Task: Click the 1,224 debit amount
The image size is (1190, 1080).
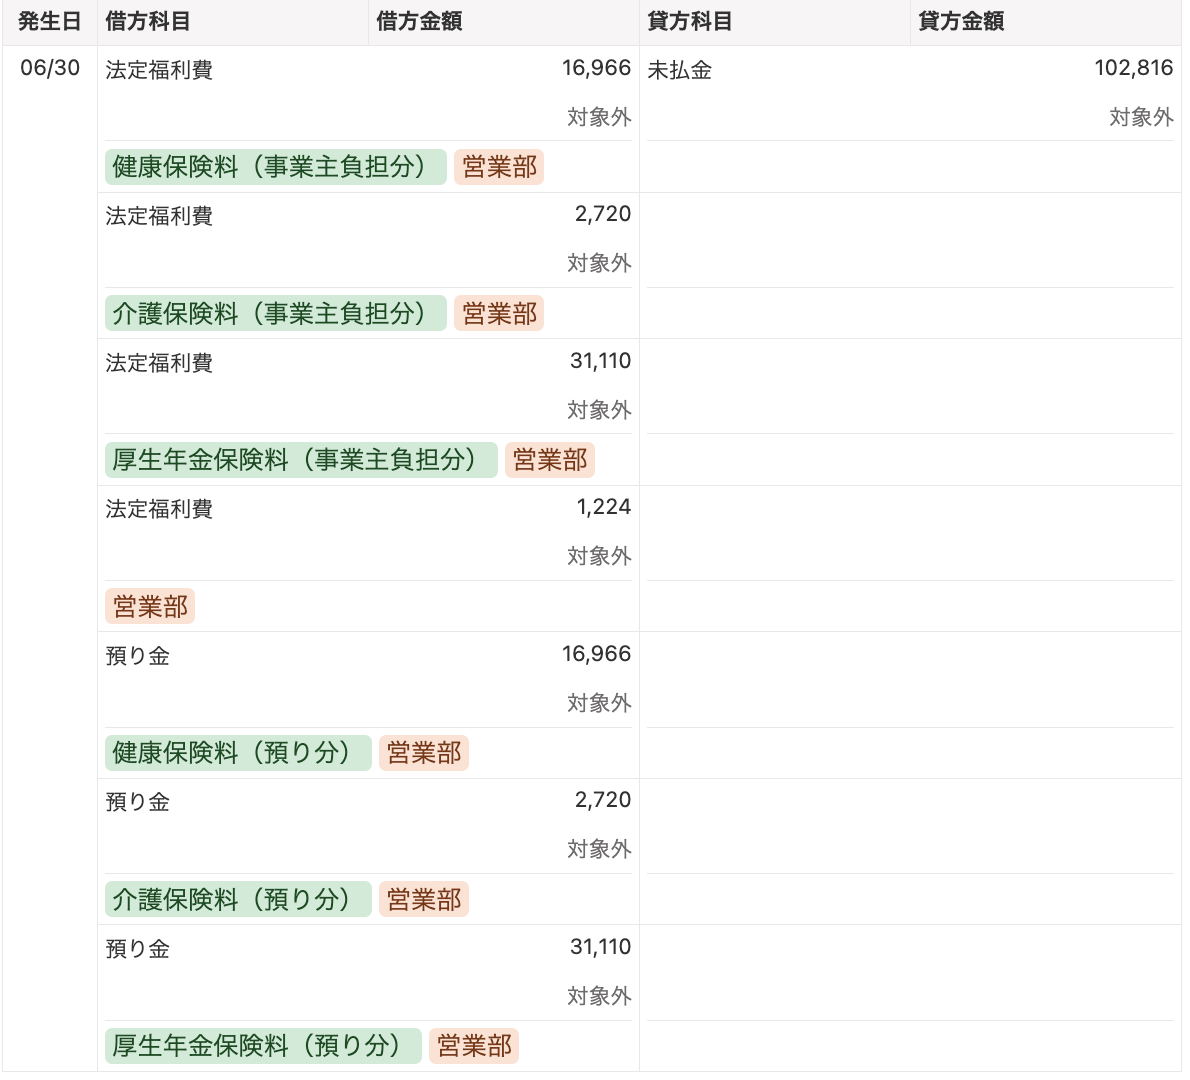Action: [603, 507]
